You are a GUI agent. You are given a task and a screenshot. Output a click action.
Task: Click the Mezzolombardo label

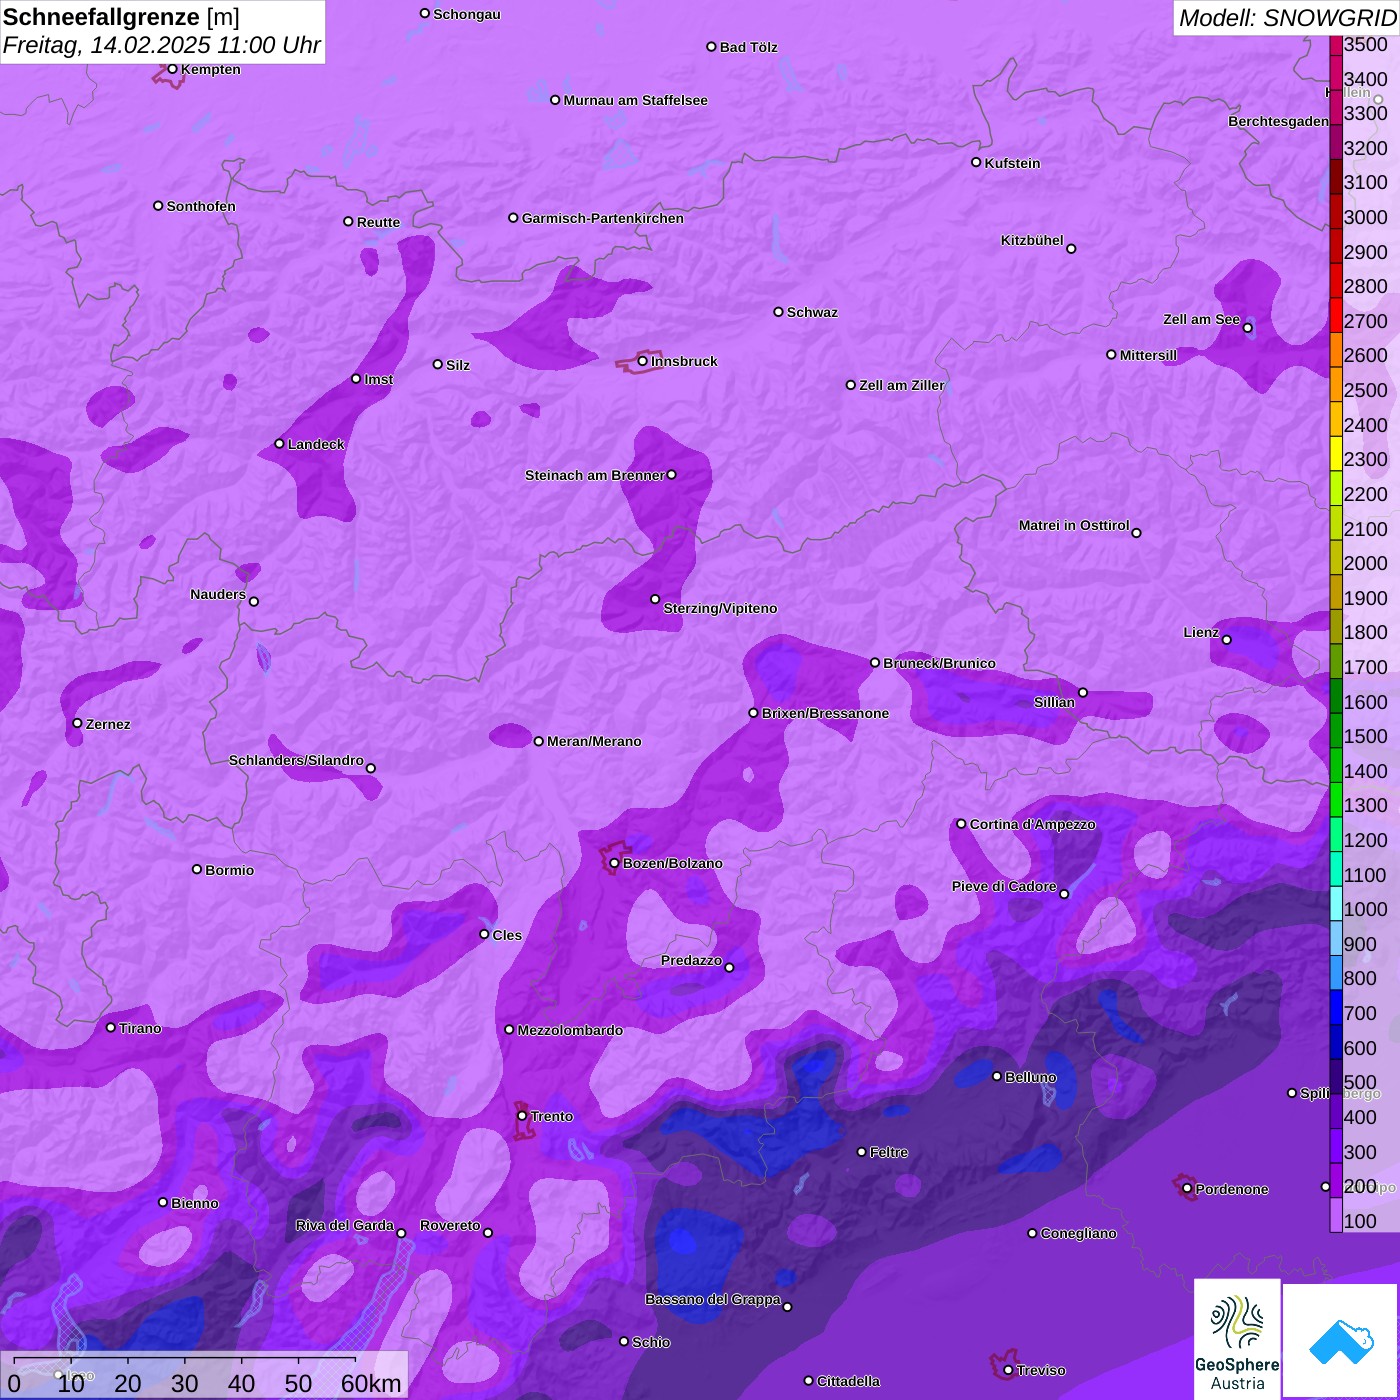570,1030
